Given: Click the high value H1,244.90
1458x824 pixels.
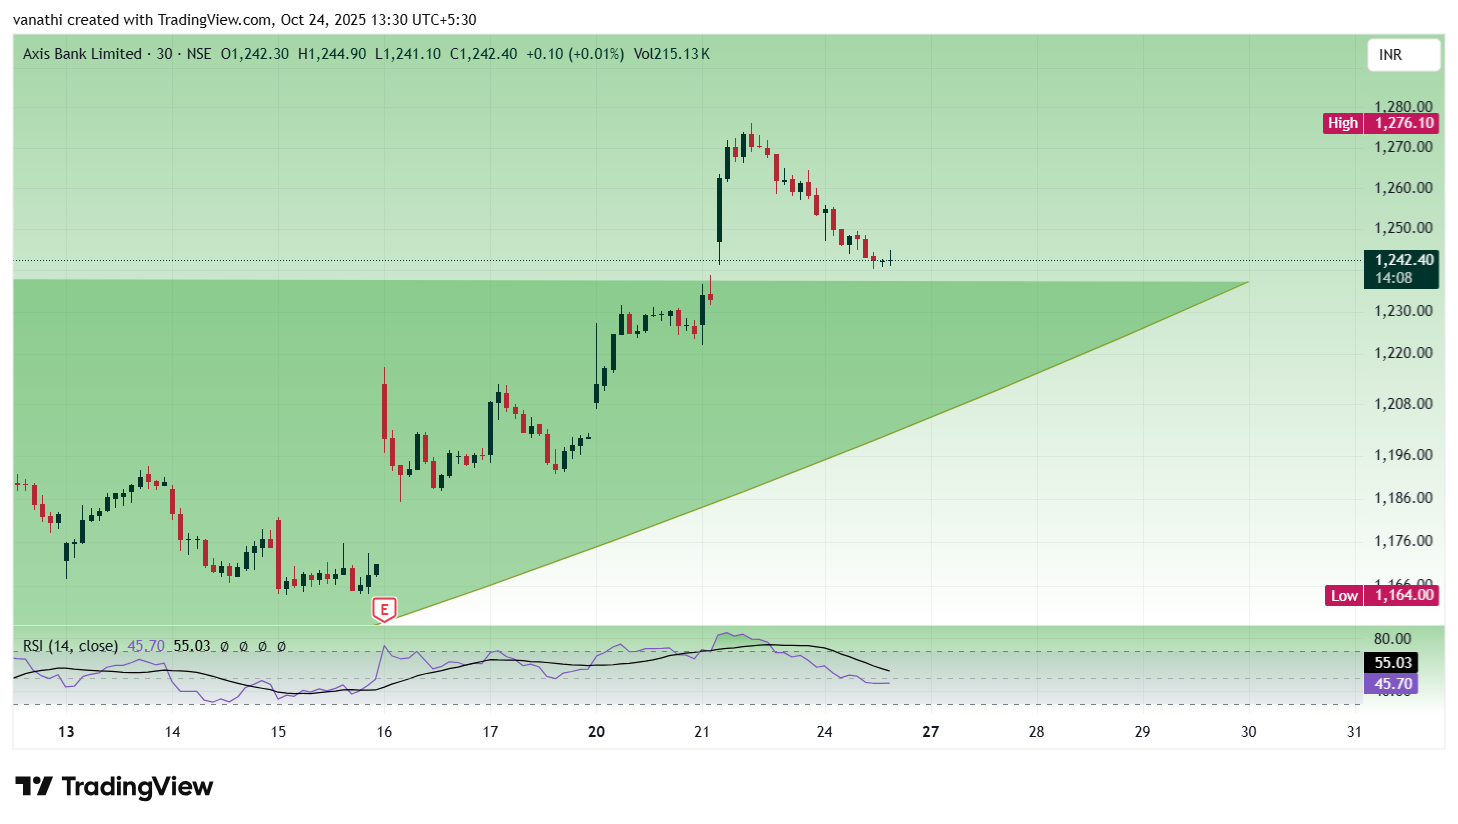Looking at the screenshot, I should pyautogui.click(x=332, y=54).
